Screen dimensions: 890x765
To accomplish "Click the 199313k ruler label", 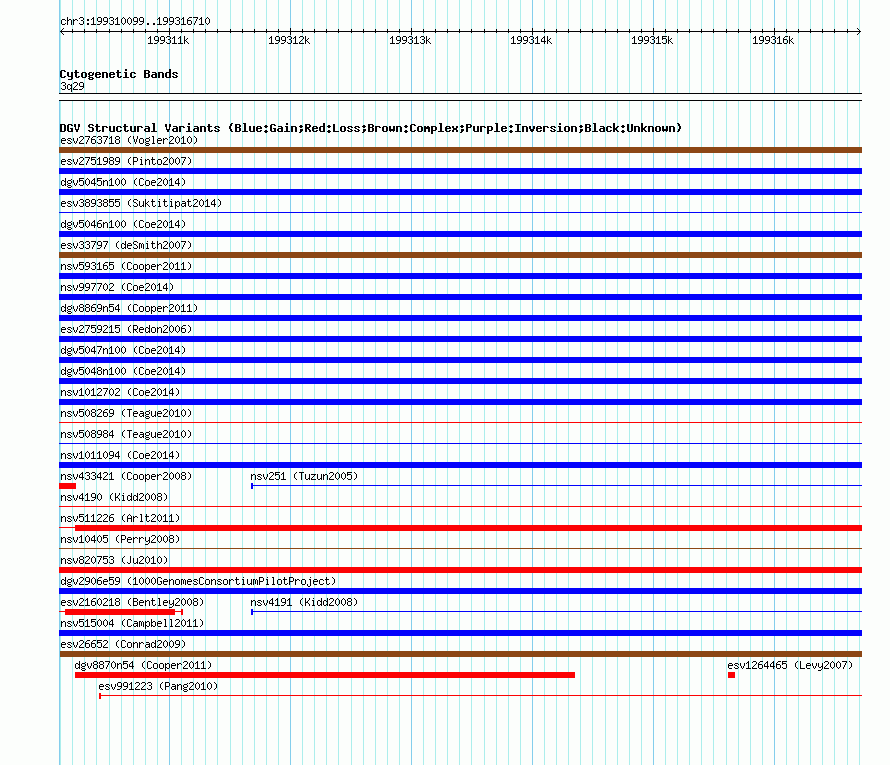I will click(410, 40).
